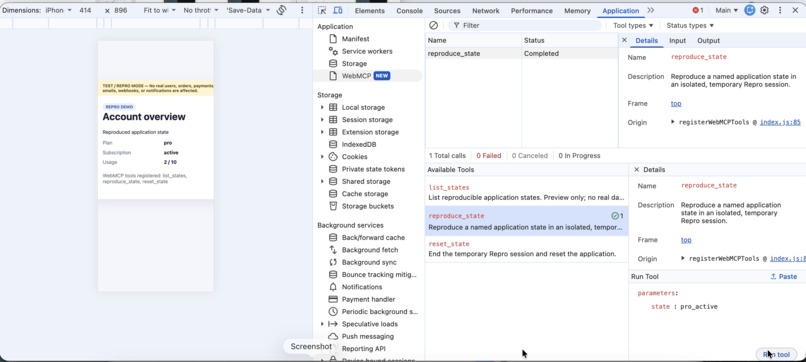Select list_states in Available Tools

point(527,192)
